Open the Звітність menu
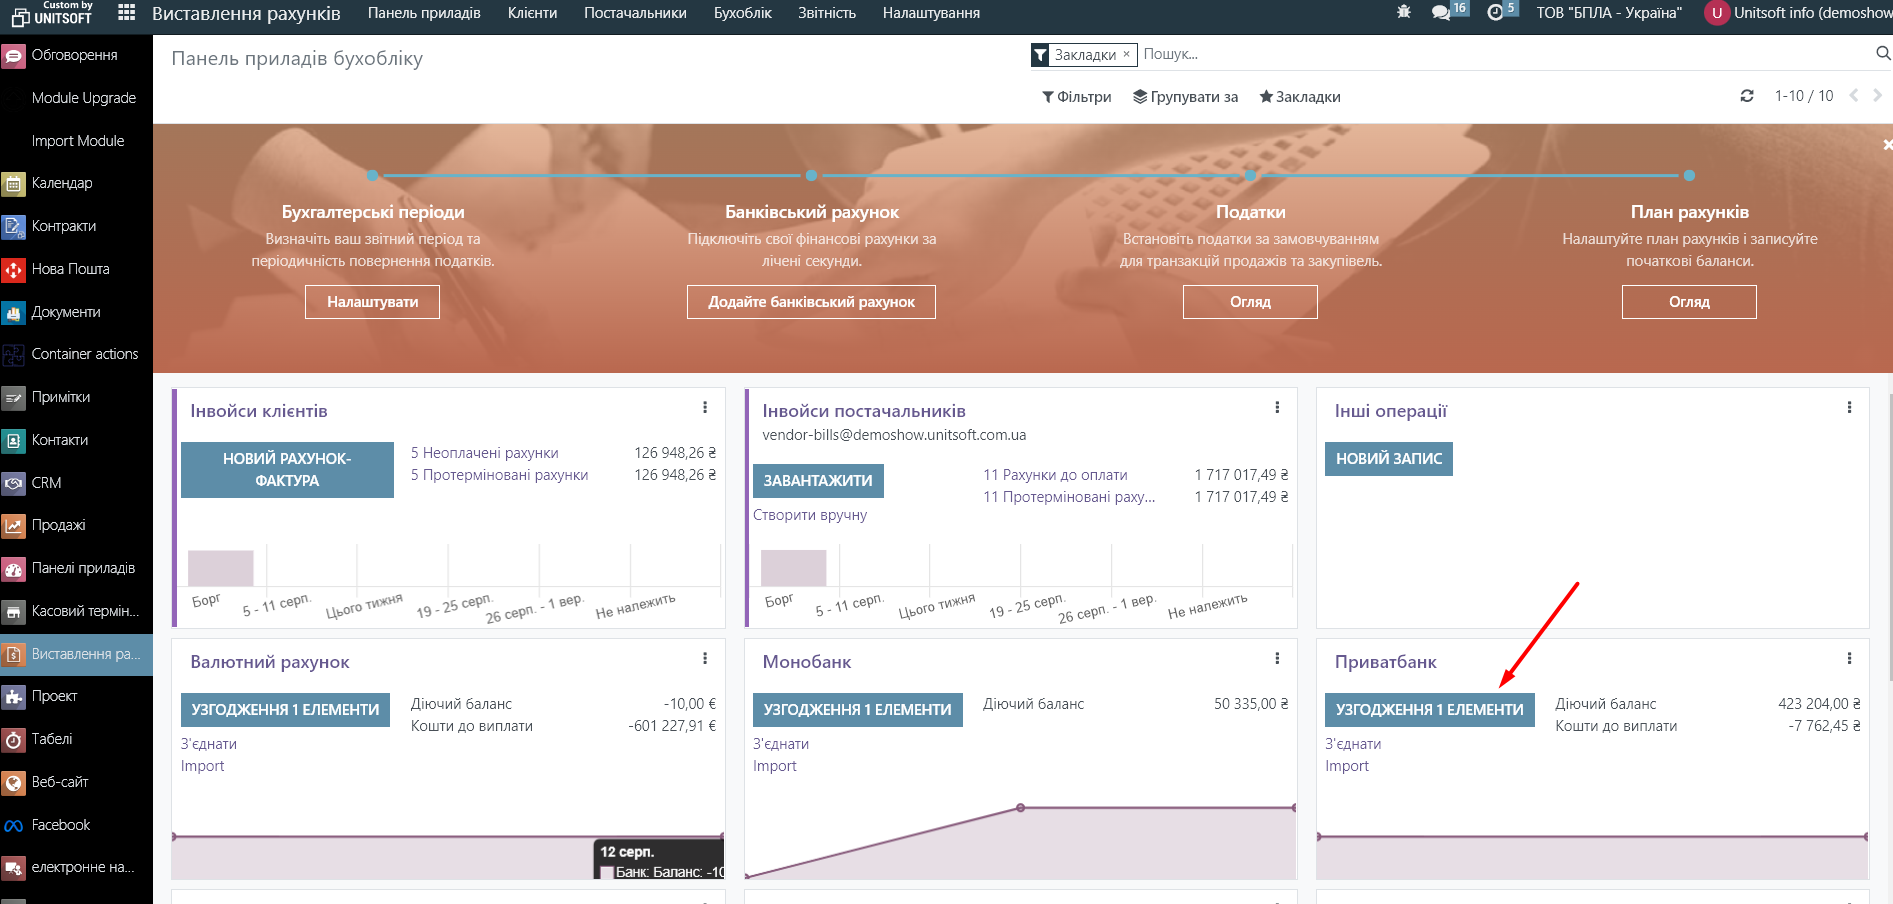The height and width of the screenshot is (904, 1893). click(826, 13)
